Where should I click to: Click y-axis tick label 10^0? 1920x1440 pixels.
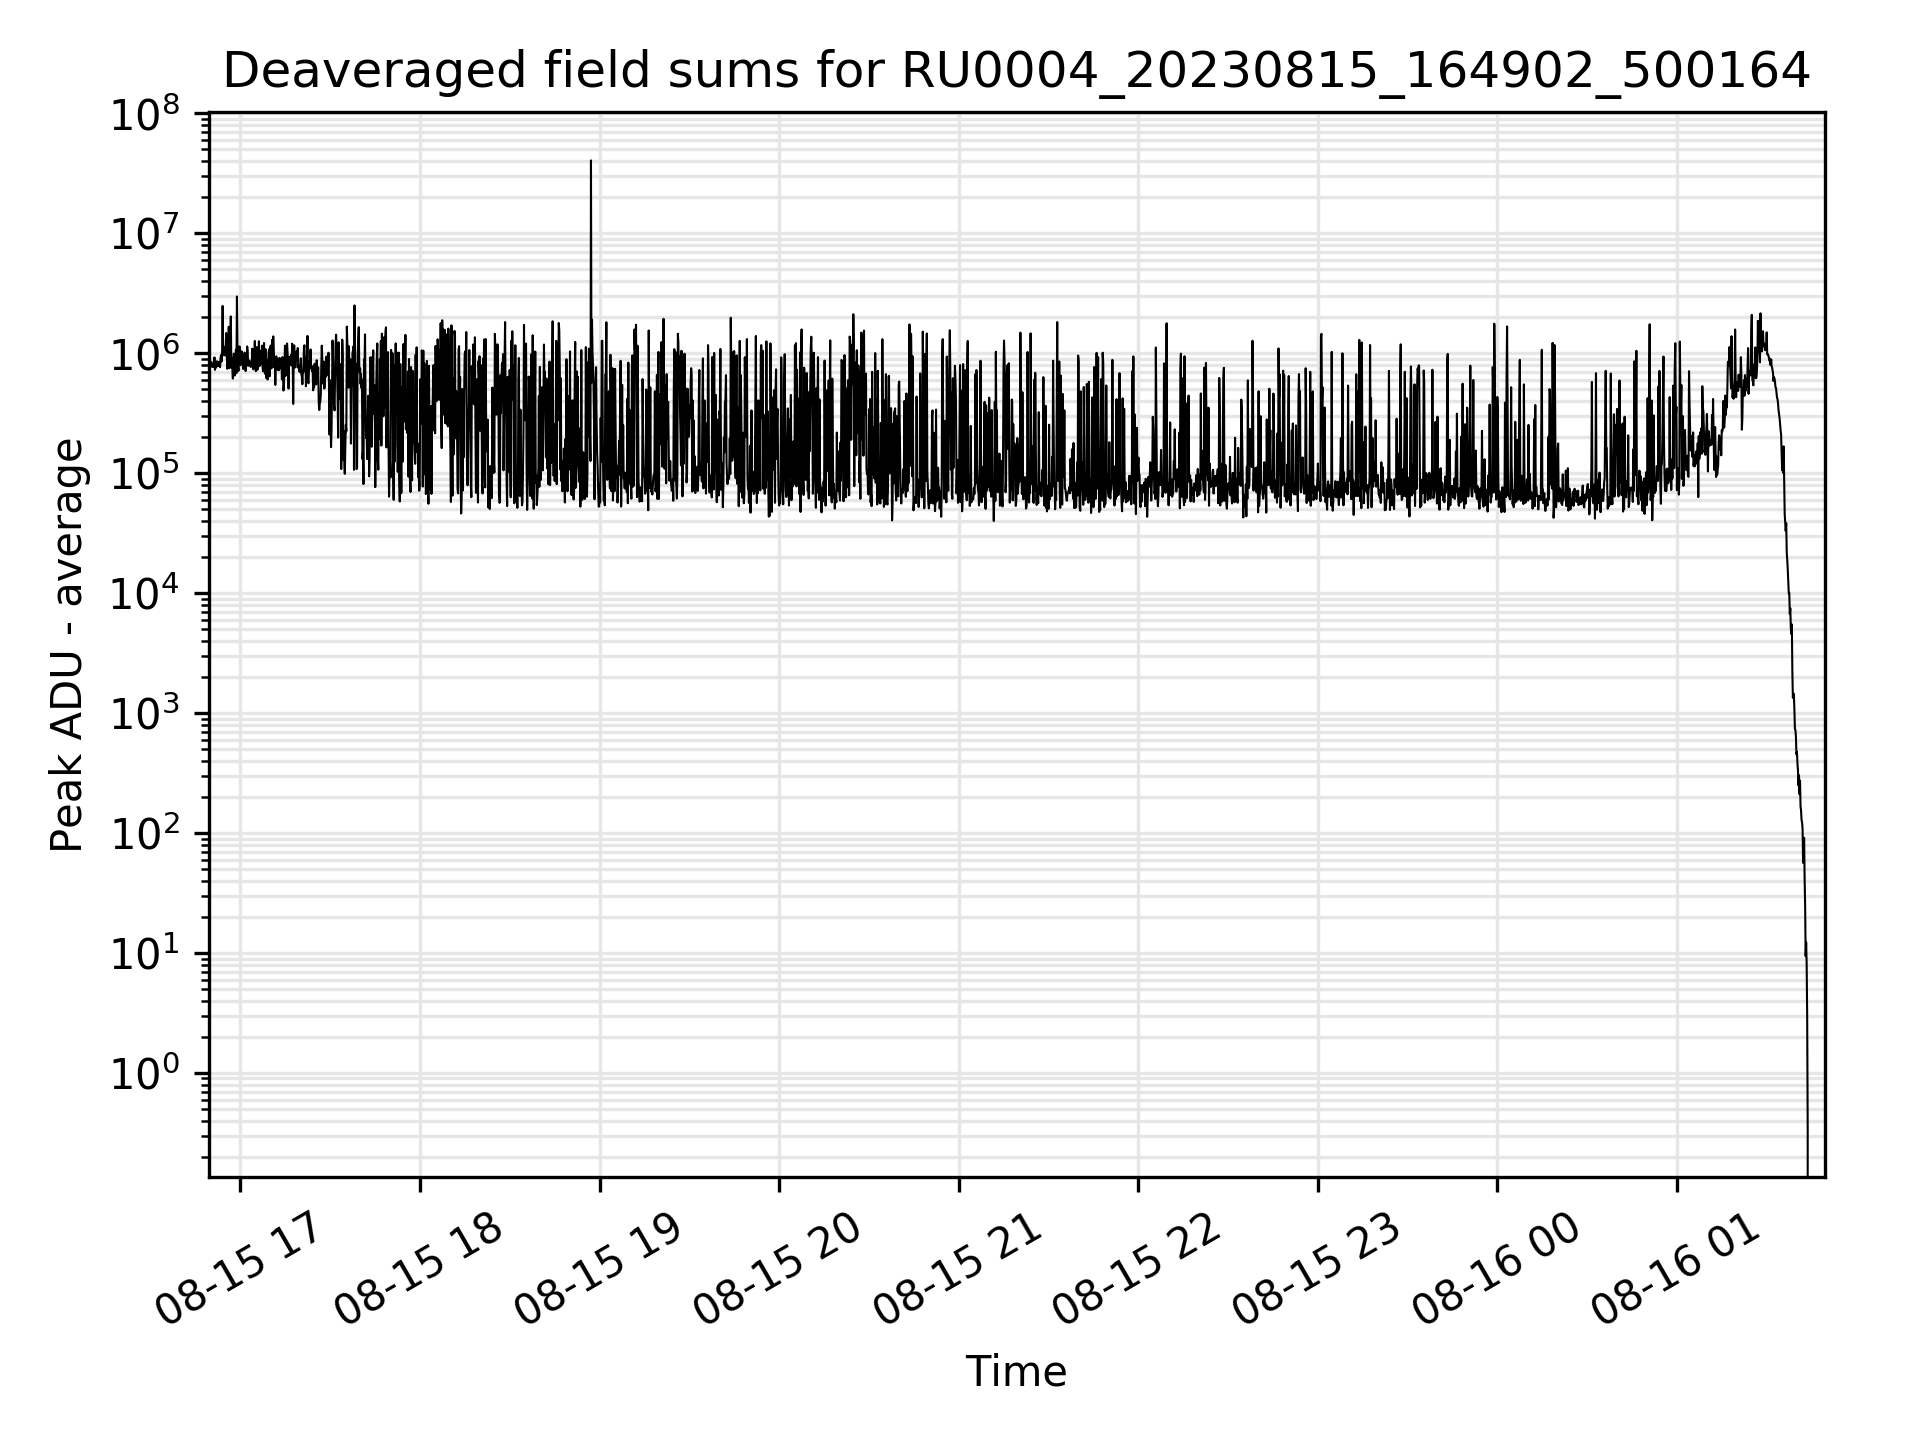click(146, 1076)
